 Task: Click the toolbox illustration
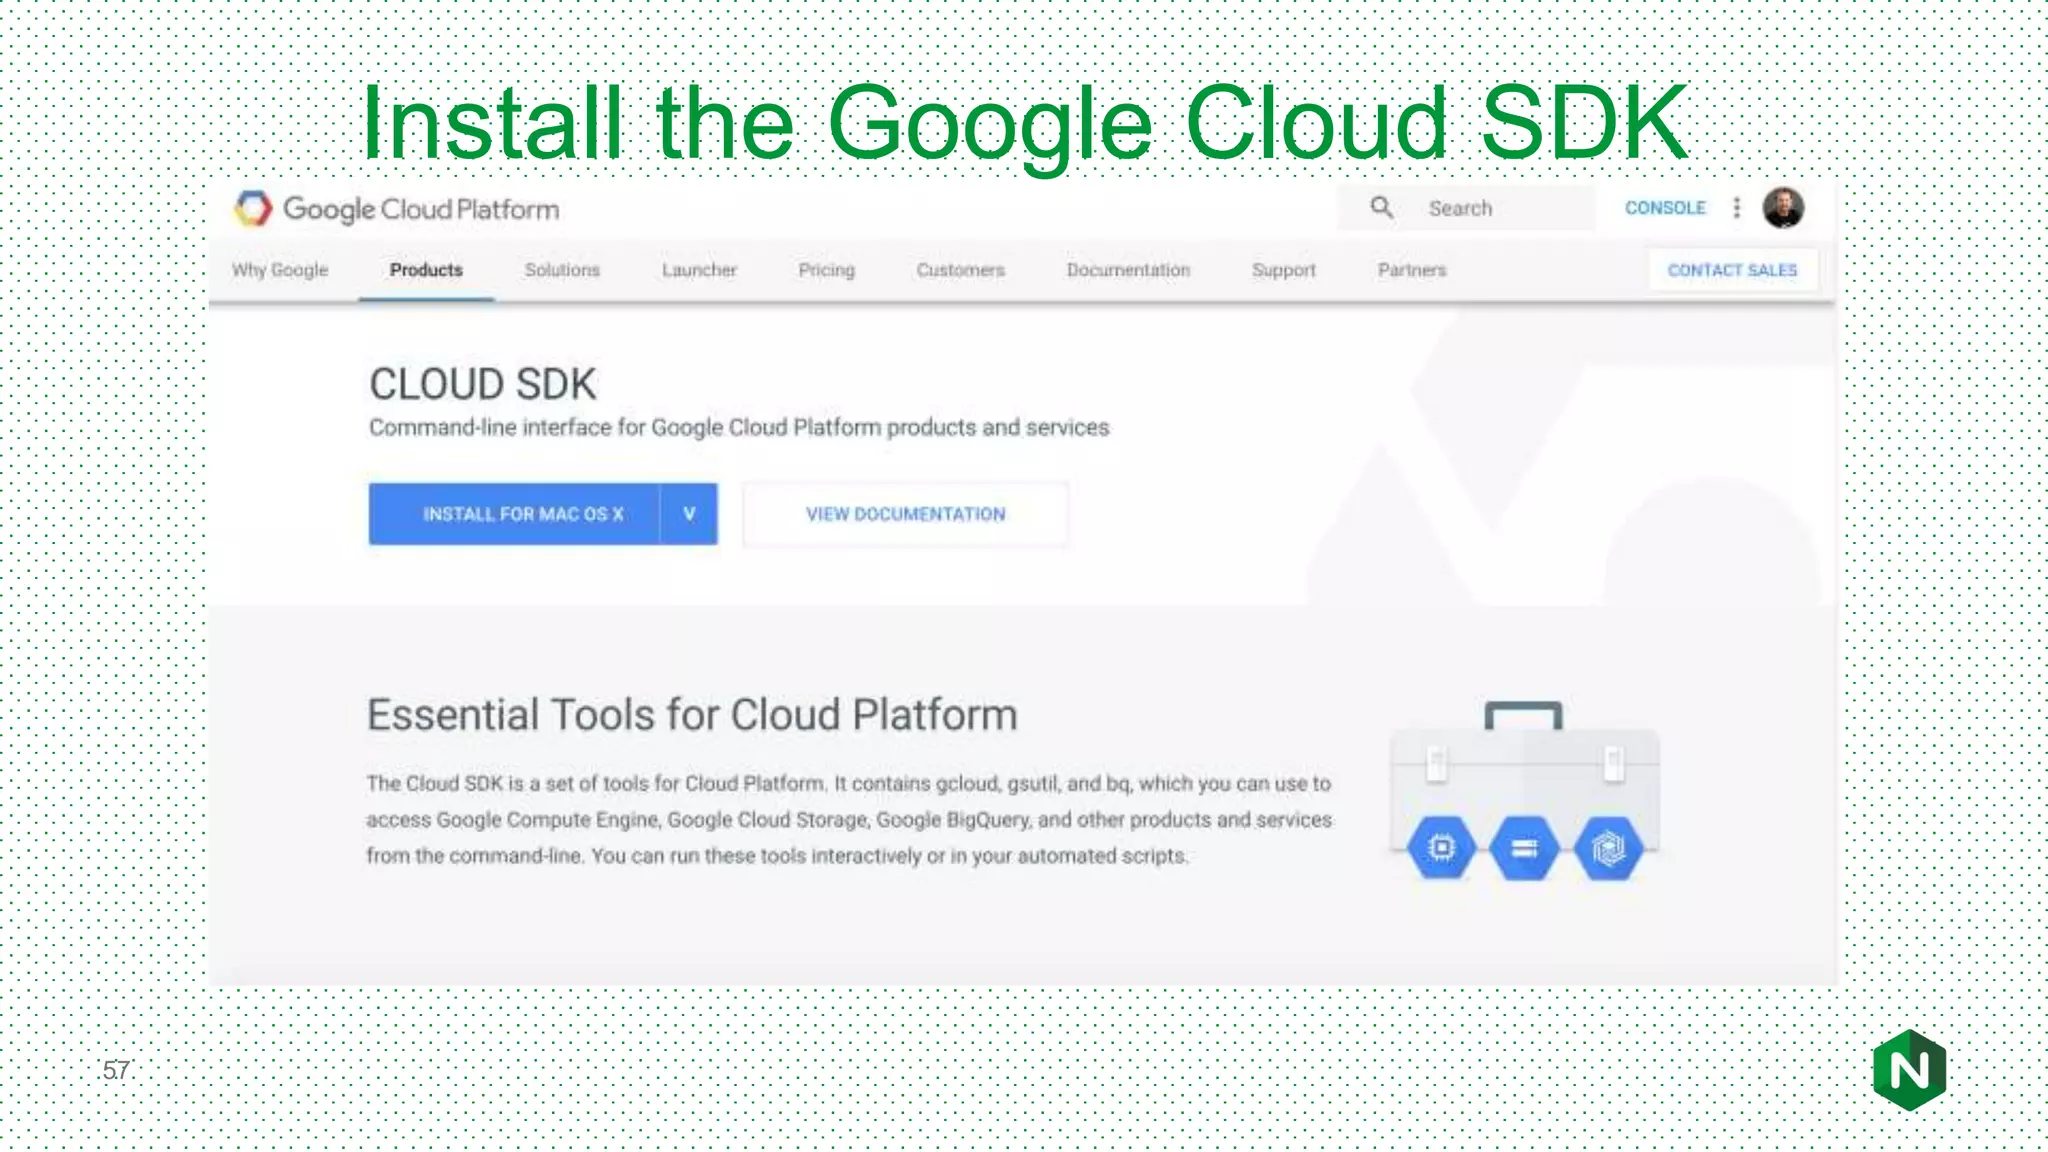click(1524, 790)
